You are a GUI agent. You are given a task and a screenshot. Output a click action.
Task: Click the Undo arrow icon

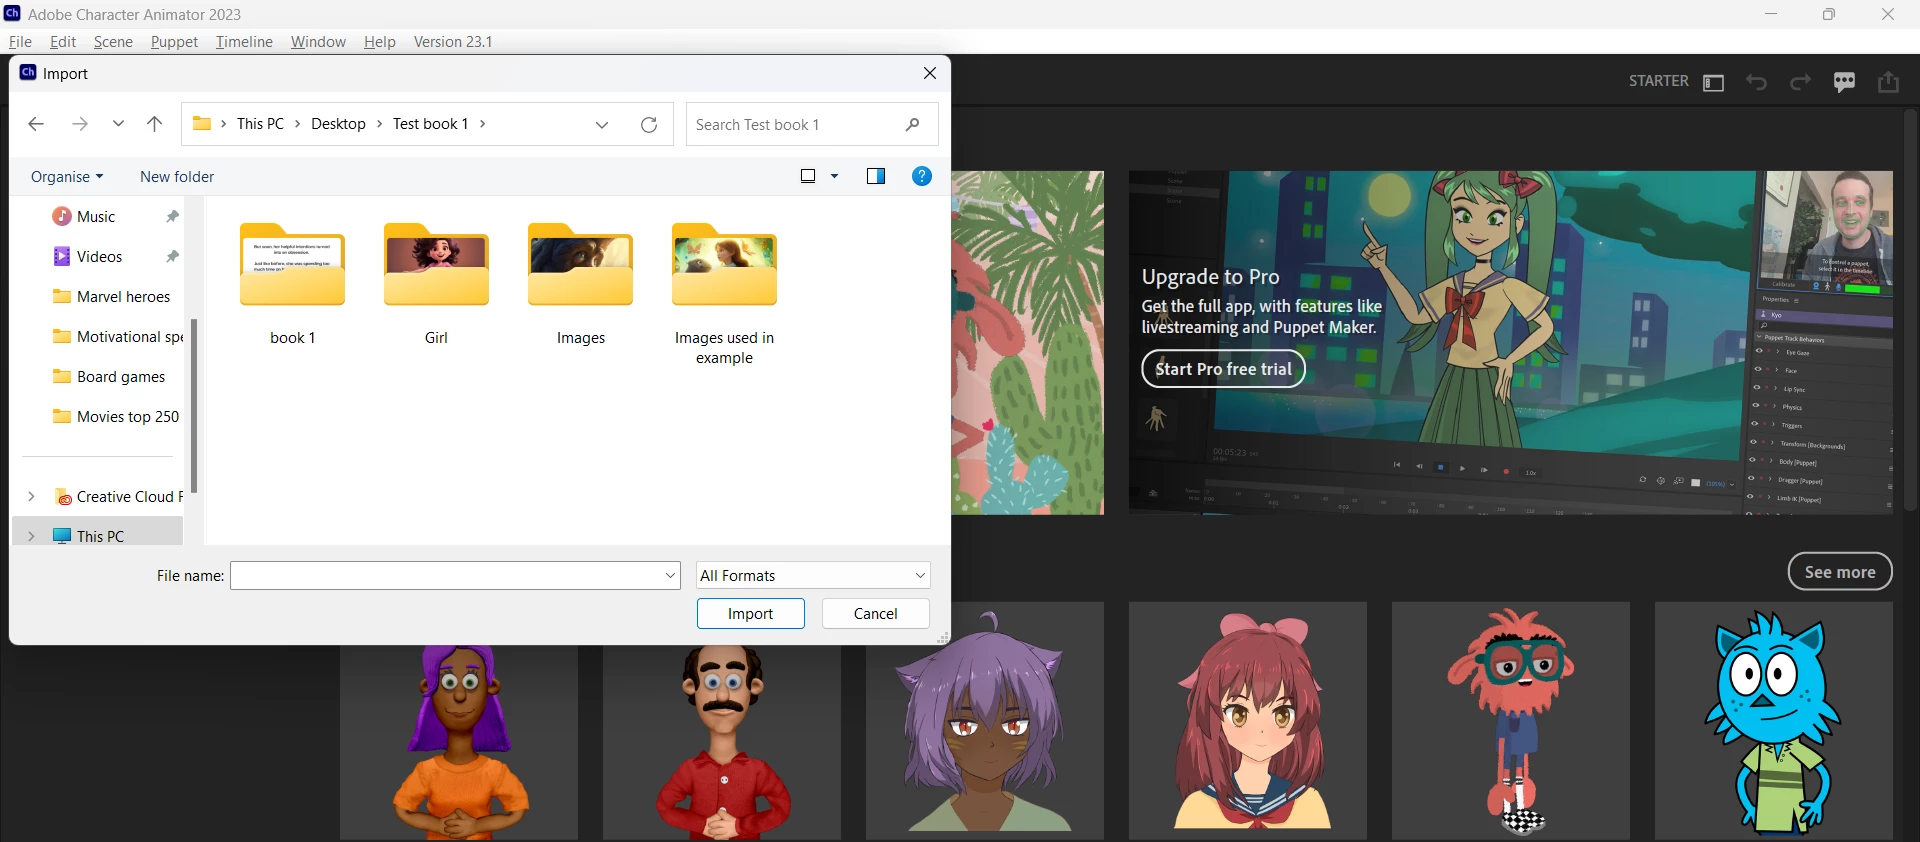[1757, 82]
